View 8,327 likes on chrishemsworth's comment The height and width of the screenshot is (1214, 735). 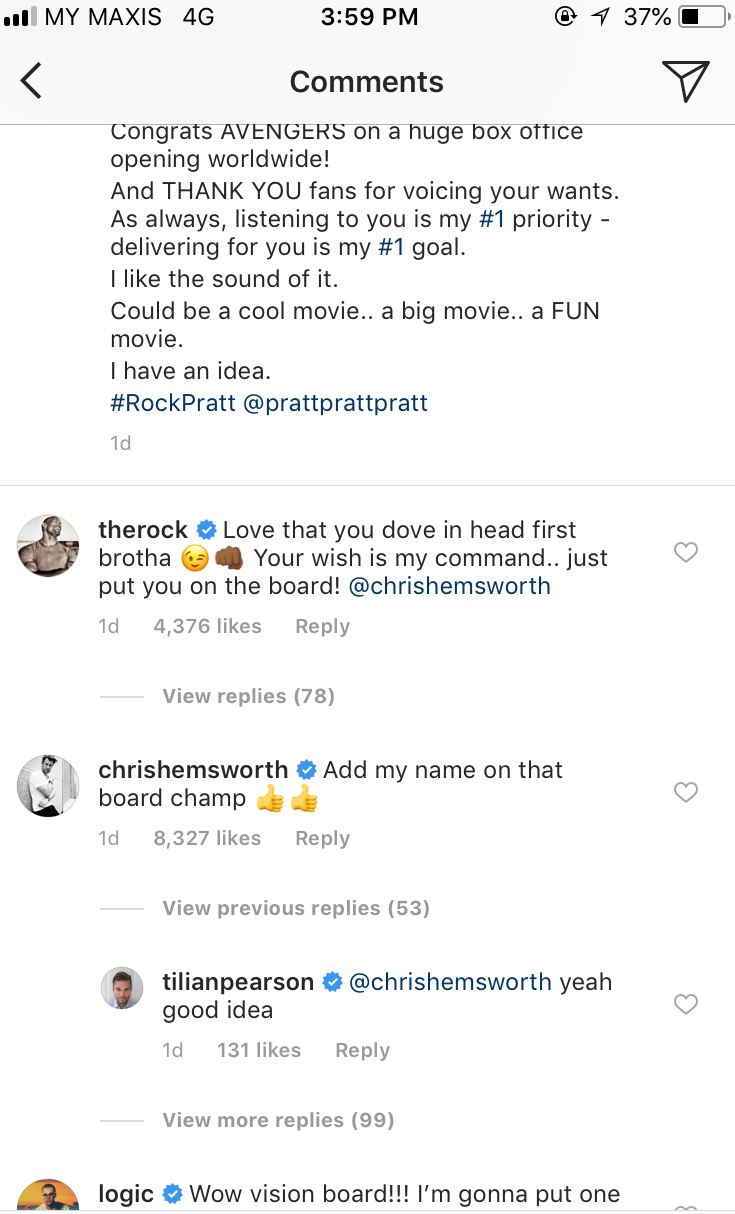click(207, 838)
